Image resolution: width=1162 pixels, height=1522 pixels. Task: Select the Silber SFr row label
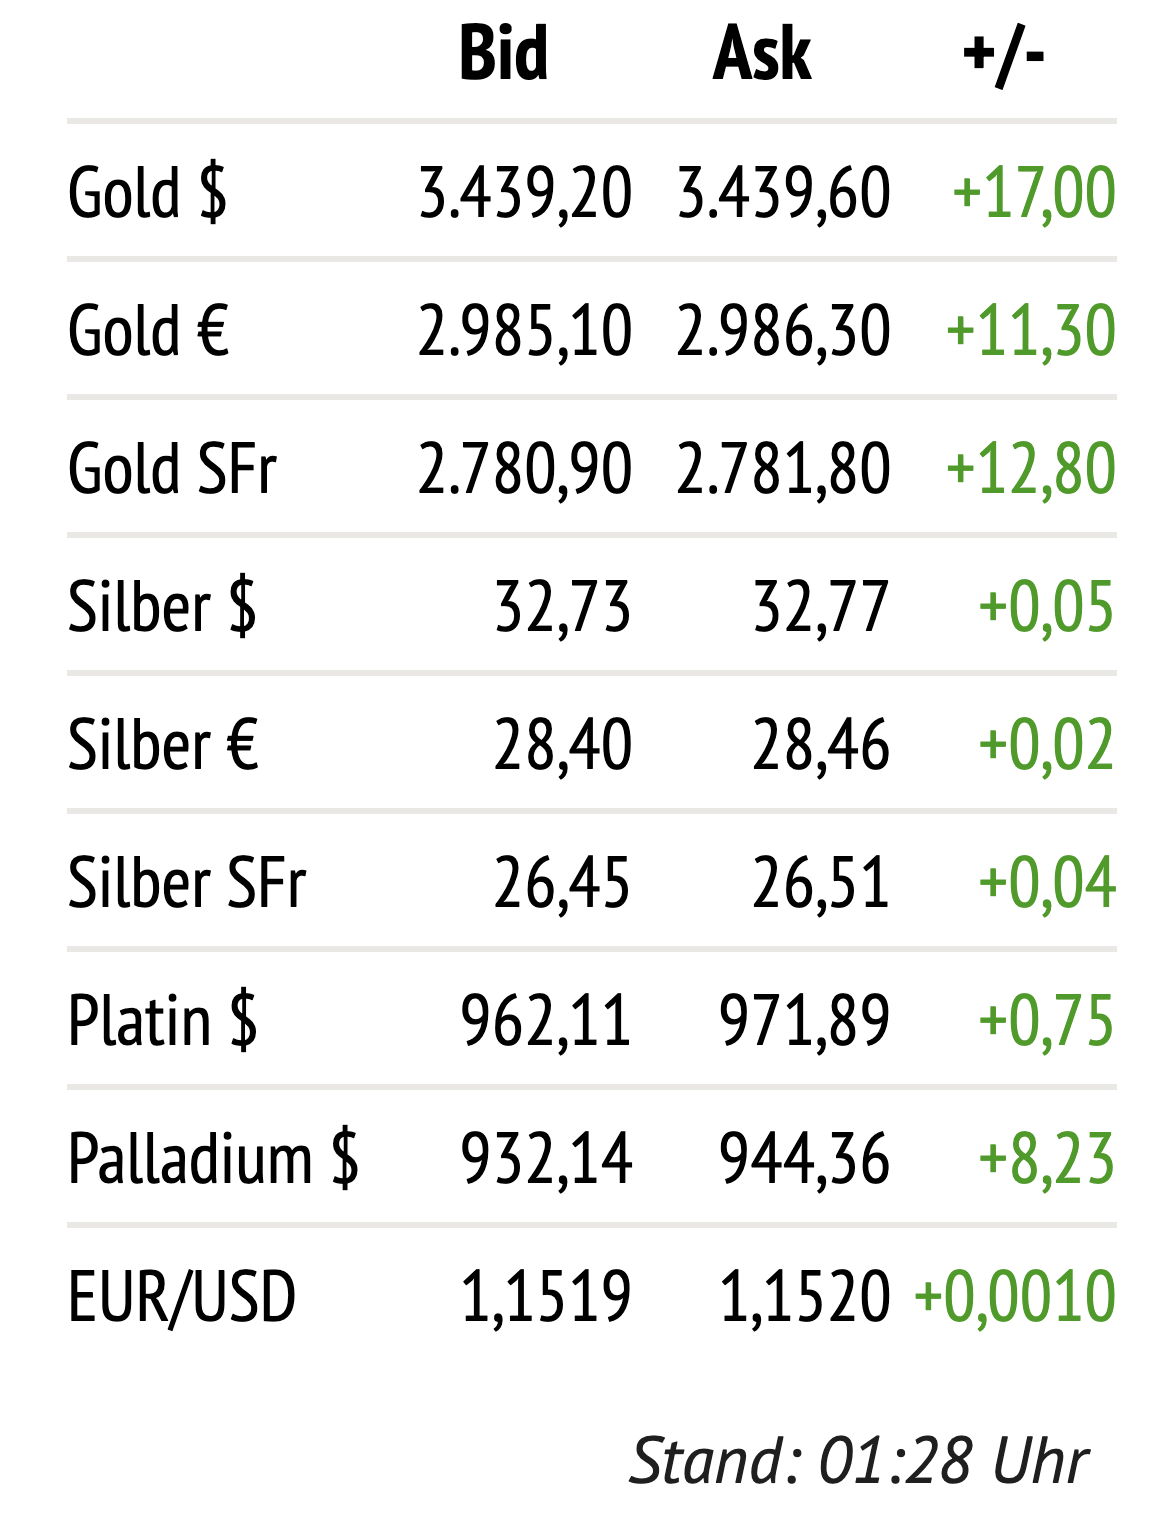click(186, 883)
